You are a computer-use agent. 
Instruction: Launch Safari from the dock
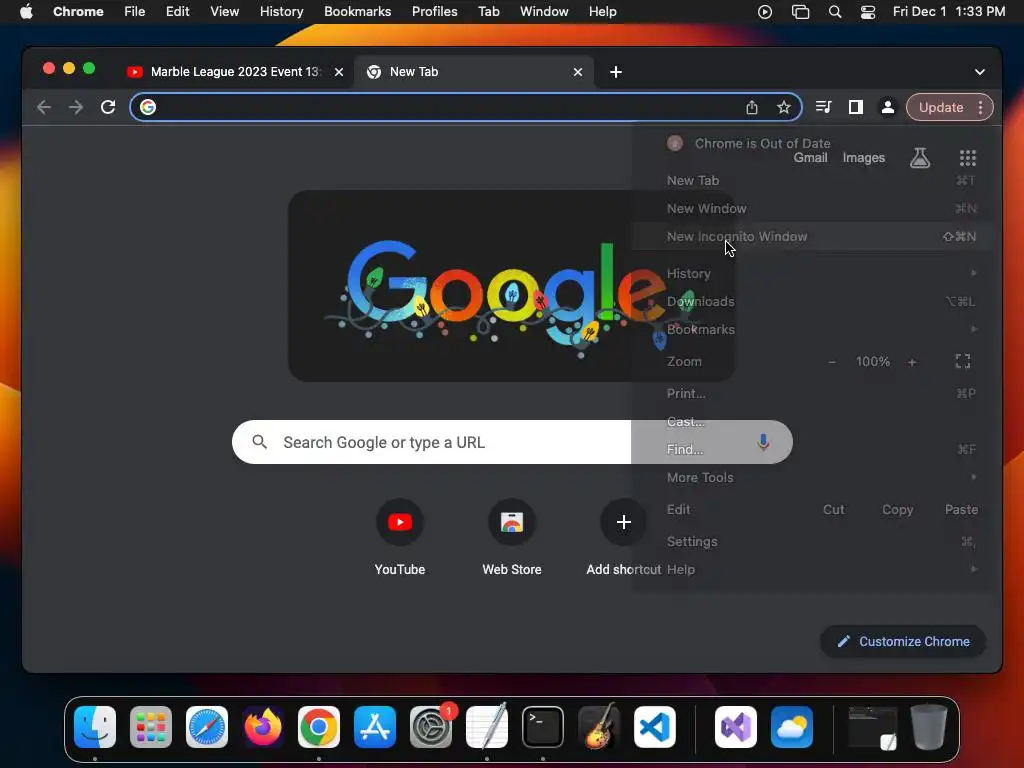pos(207,727)
